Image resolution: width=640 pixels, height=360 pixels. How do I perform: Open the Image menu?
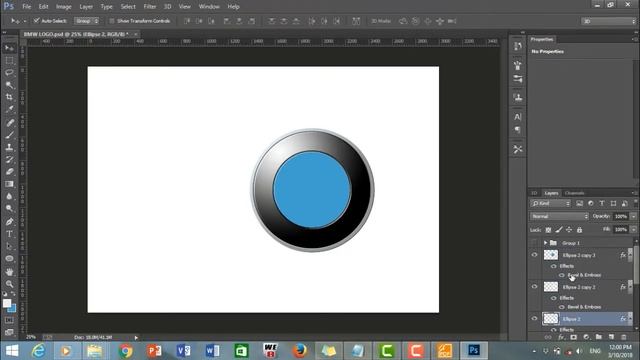tap(63, 7)
